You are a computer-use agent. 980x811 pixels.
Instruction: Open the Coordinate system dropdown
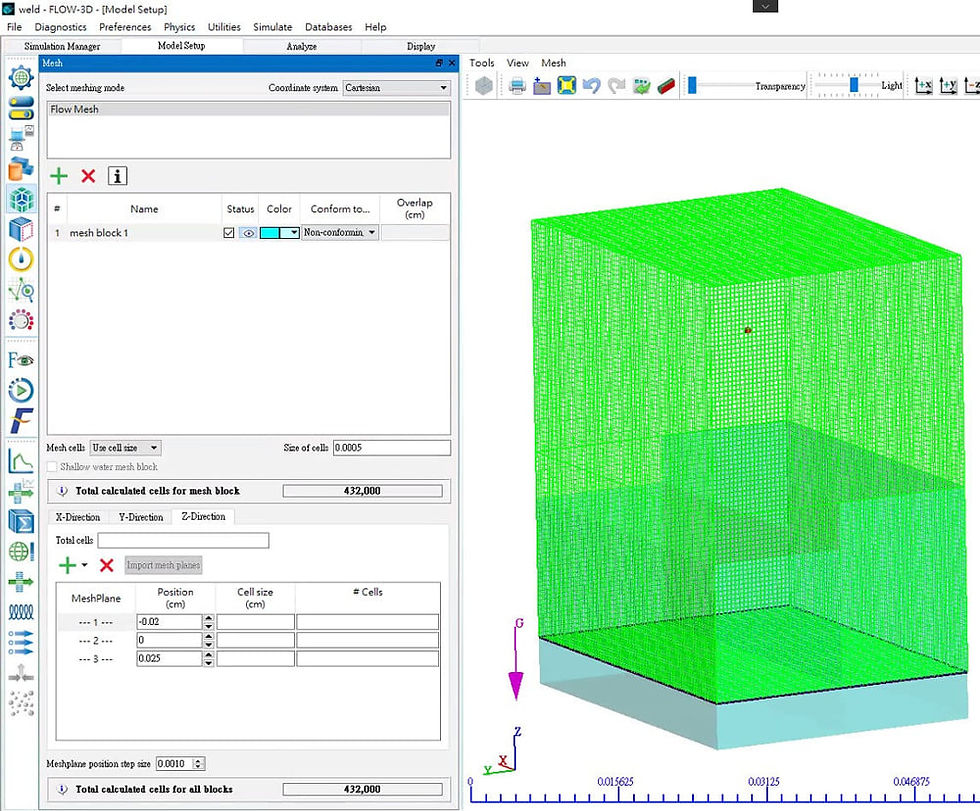(x=396, y=87)
